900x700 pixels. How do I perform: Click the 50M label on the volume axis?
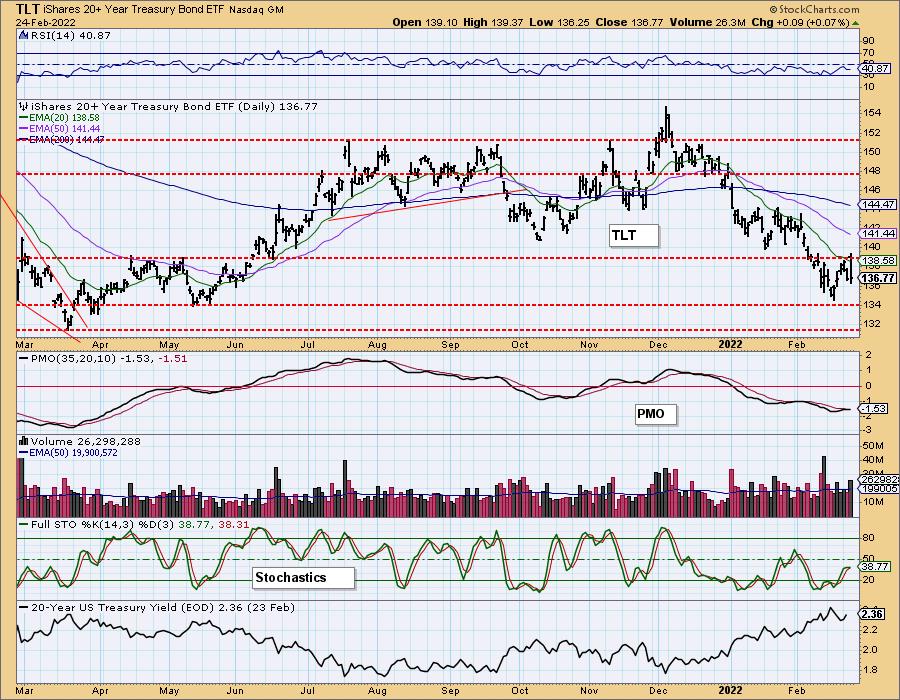(x=873, y=446)
